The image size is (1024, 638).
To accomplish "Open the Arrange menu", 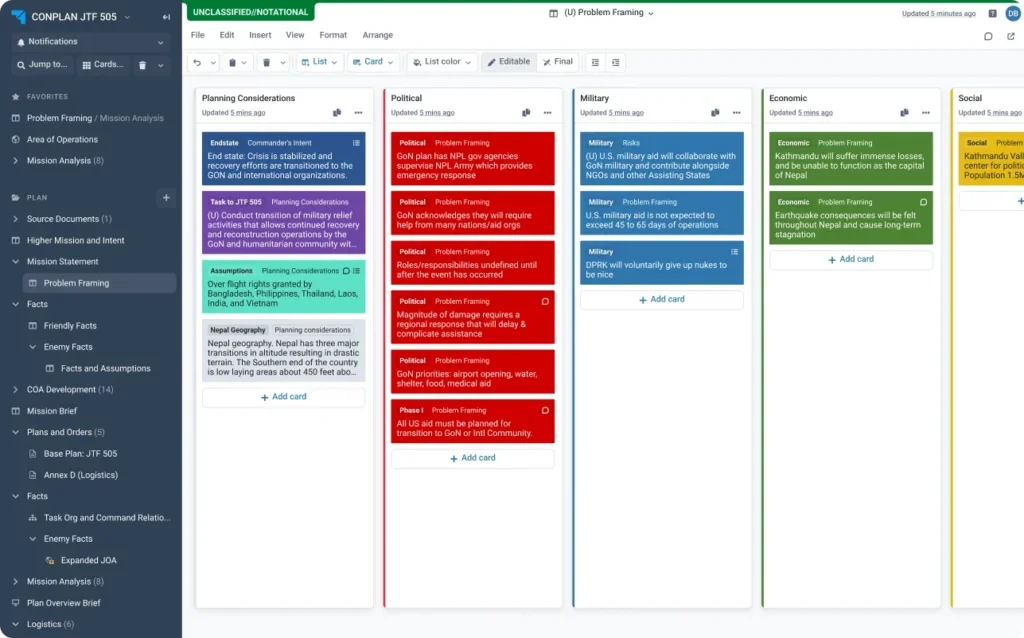I will [x=377, y=35].
